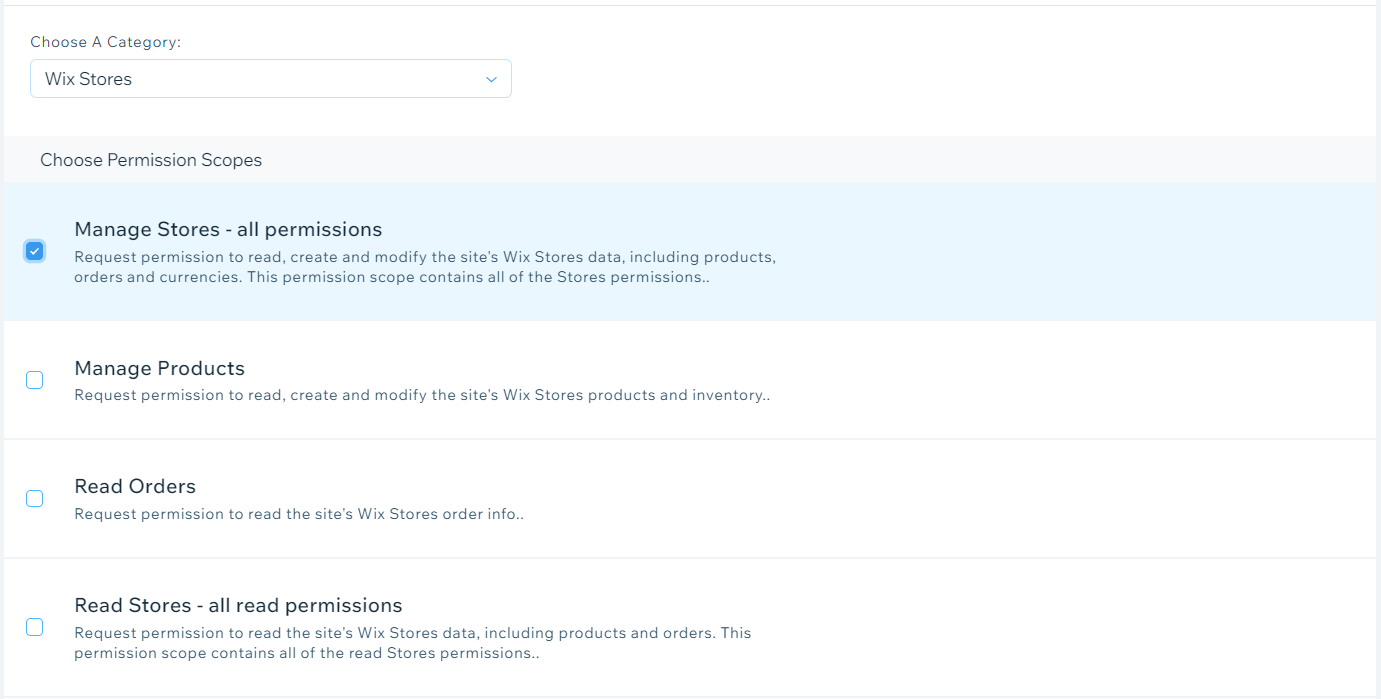Click the Choose A Category label
1381x699 pixels.
pyautogui.click(x=105, y=42)
